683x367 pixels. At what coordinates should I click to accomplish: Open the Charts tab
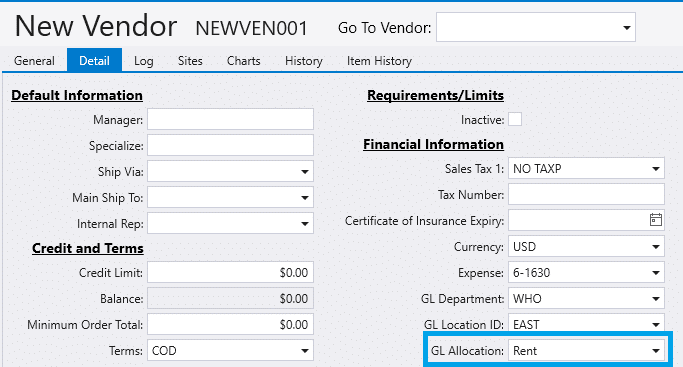(x=243, y=61)
